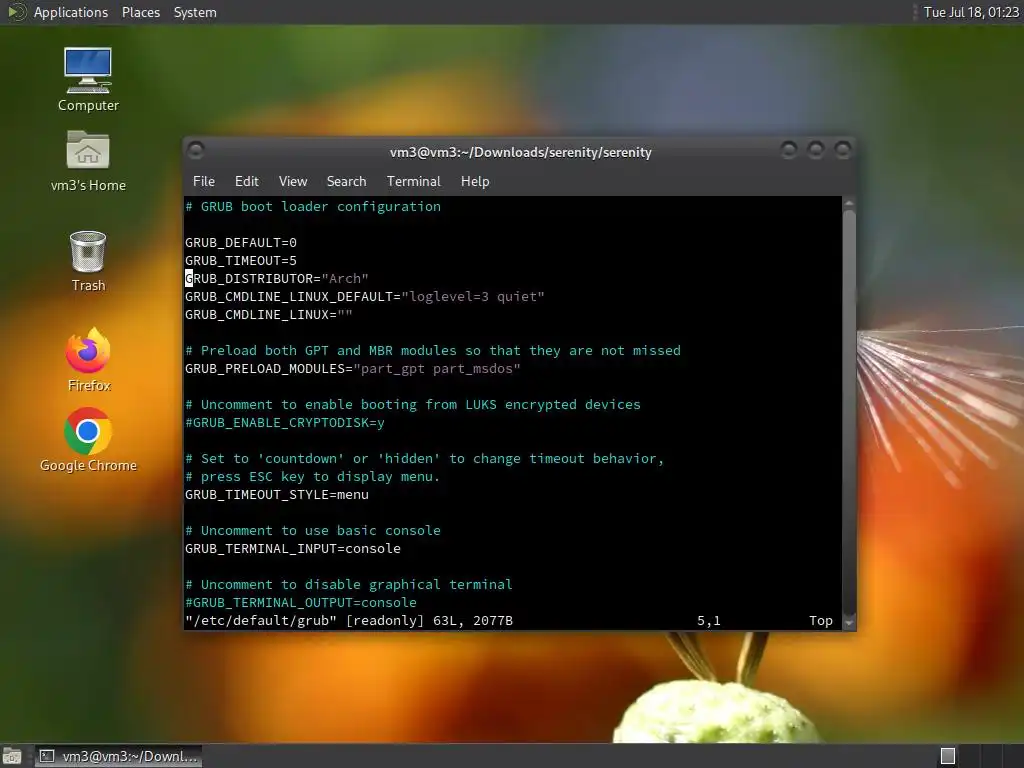Click the "Top" indicator in vim status line

click(x=821, y=620)
